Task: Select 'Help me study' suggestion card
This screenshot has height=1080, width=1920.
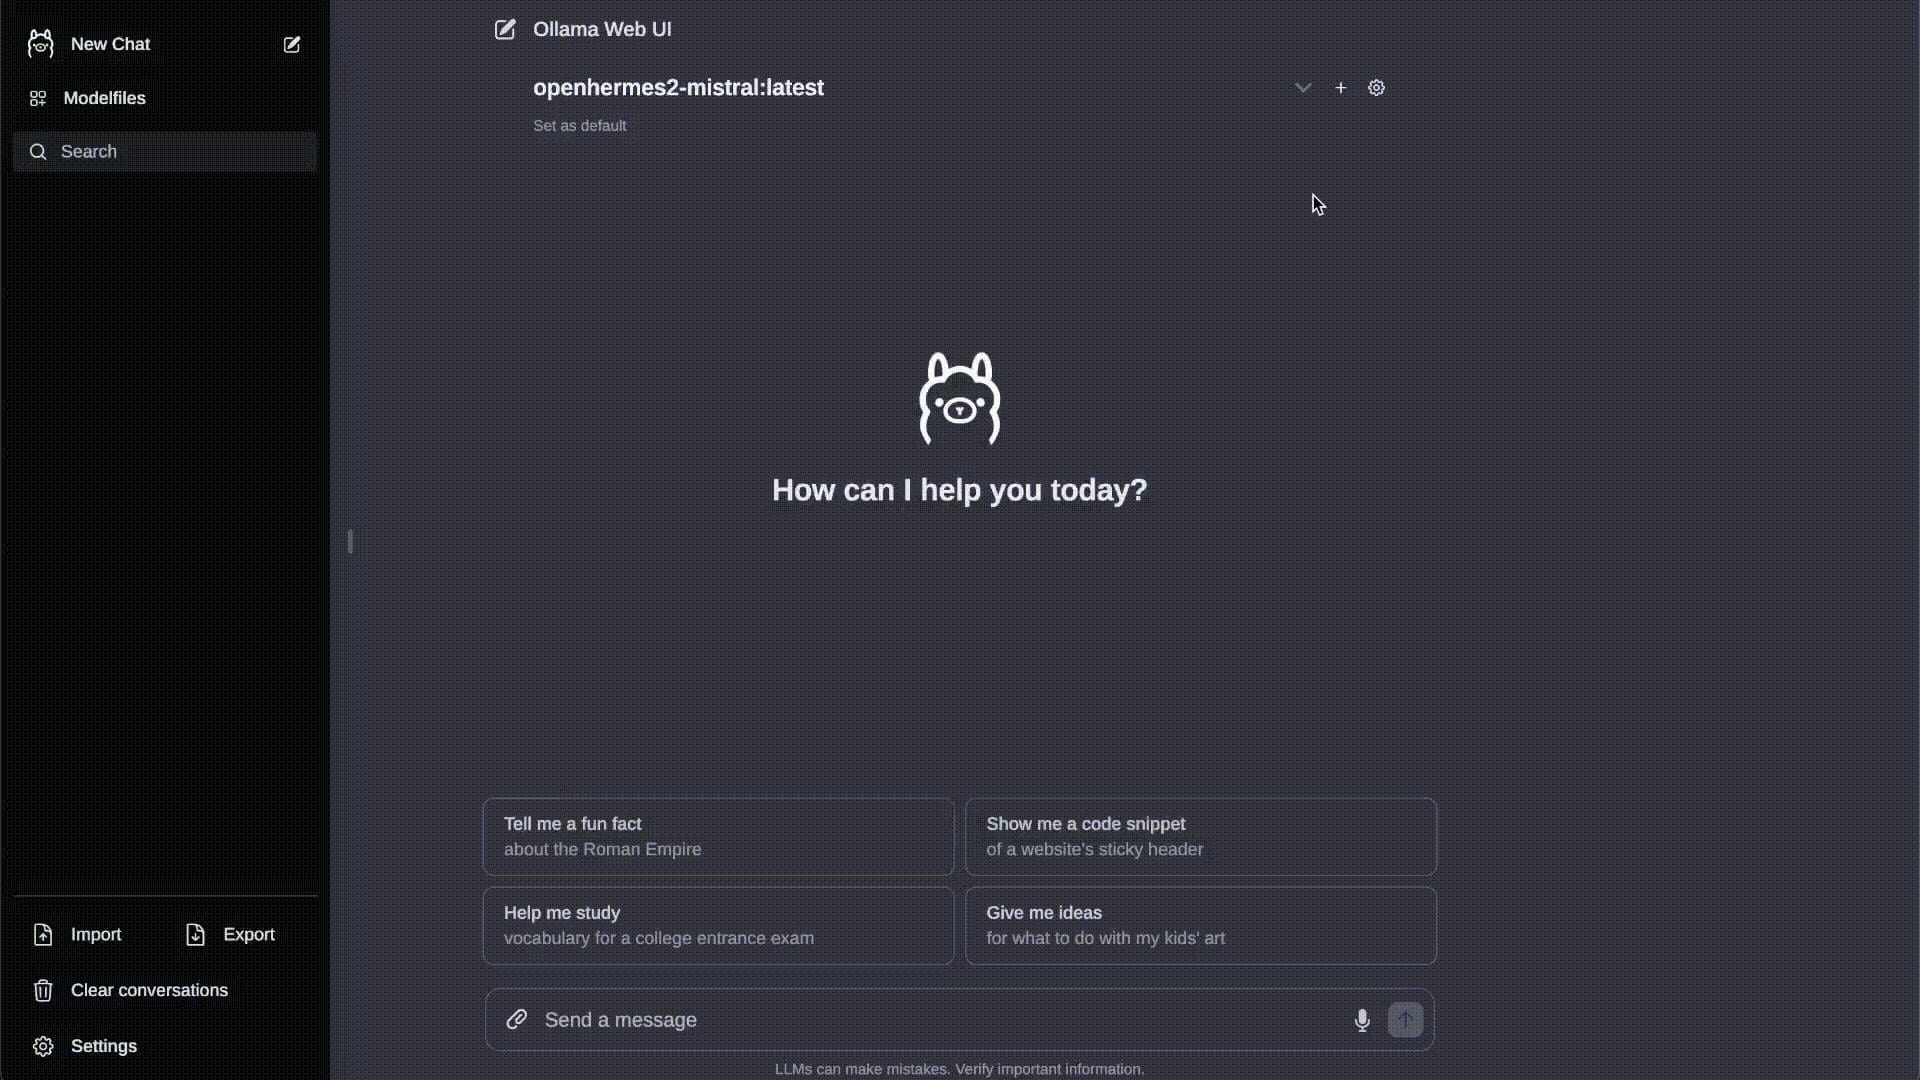Action: point(719,924)
